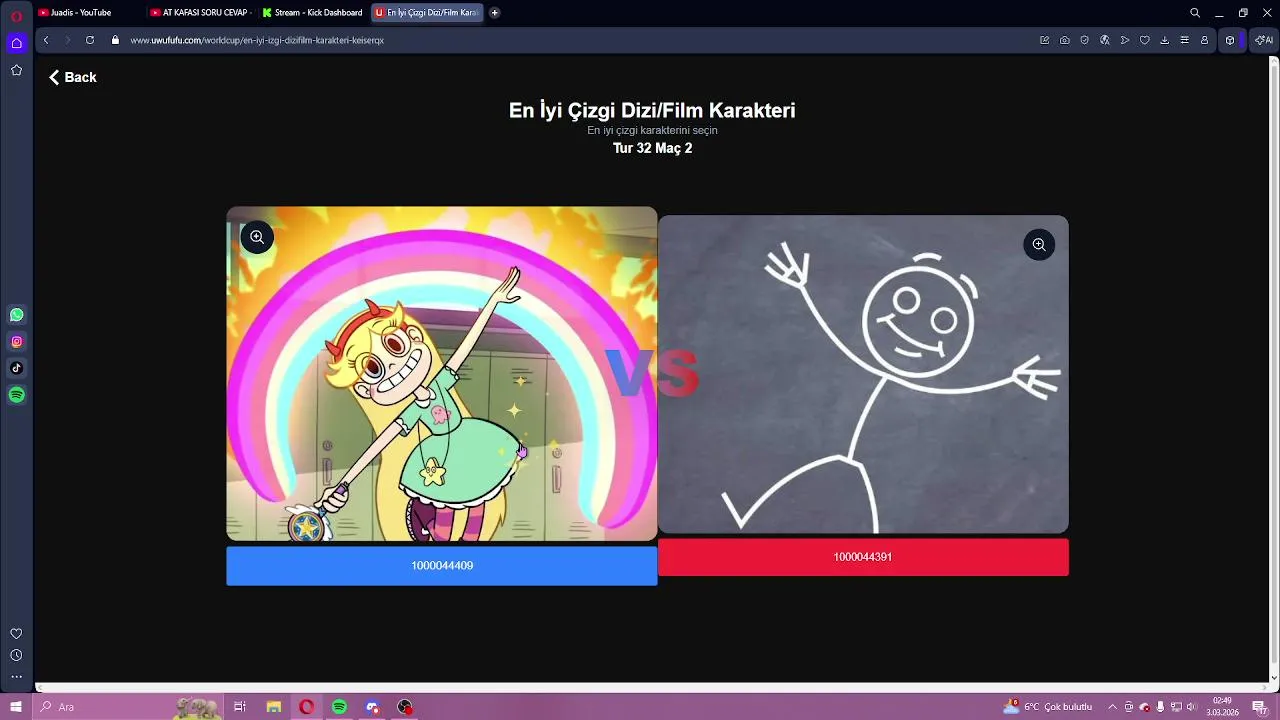Open volume speaker icon in tray
This screenshot has width=1280, height=720.
click(x=1191, y=707)
